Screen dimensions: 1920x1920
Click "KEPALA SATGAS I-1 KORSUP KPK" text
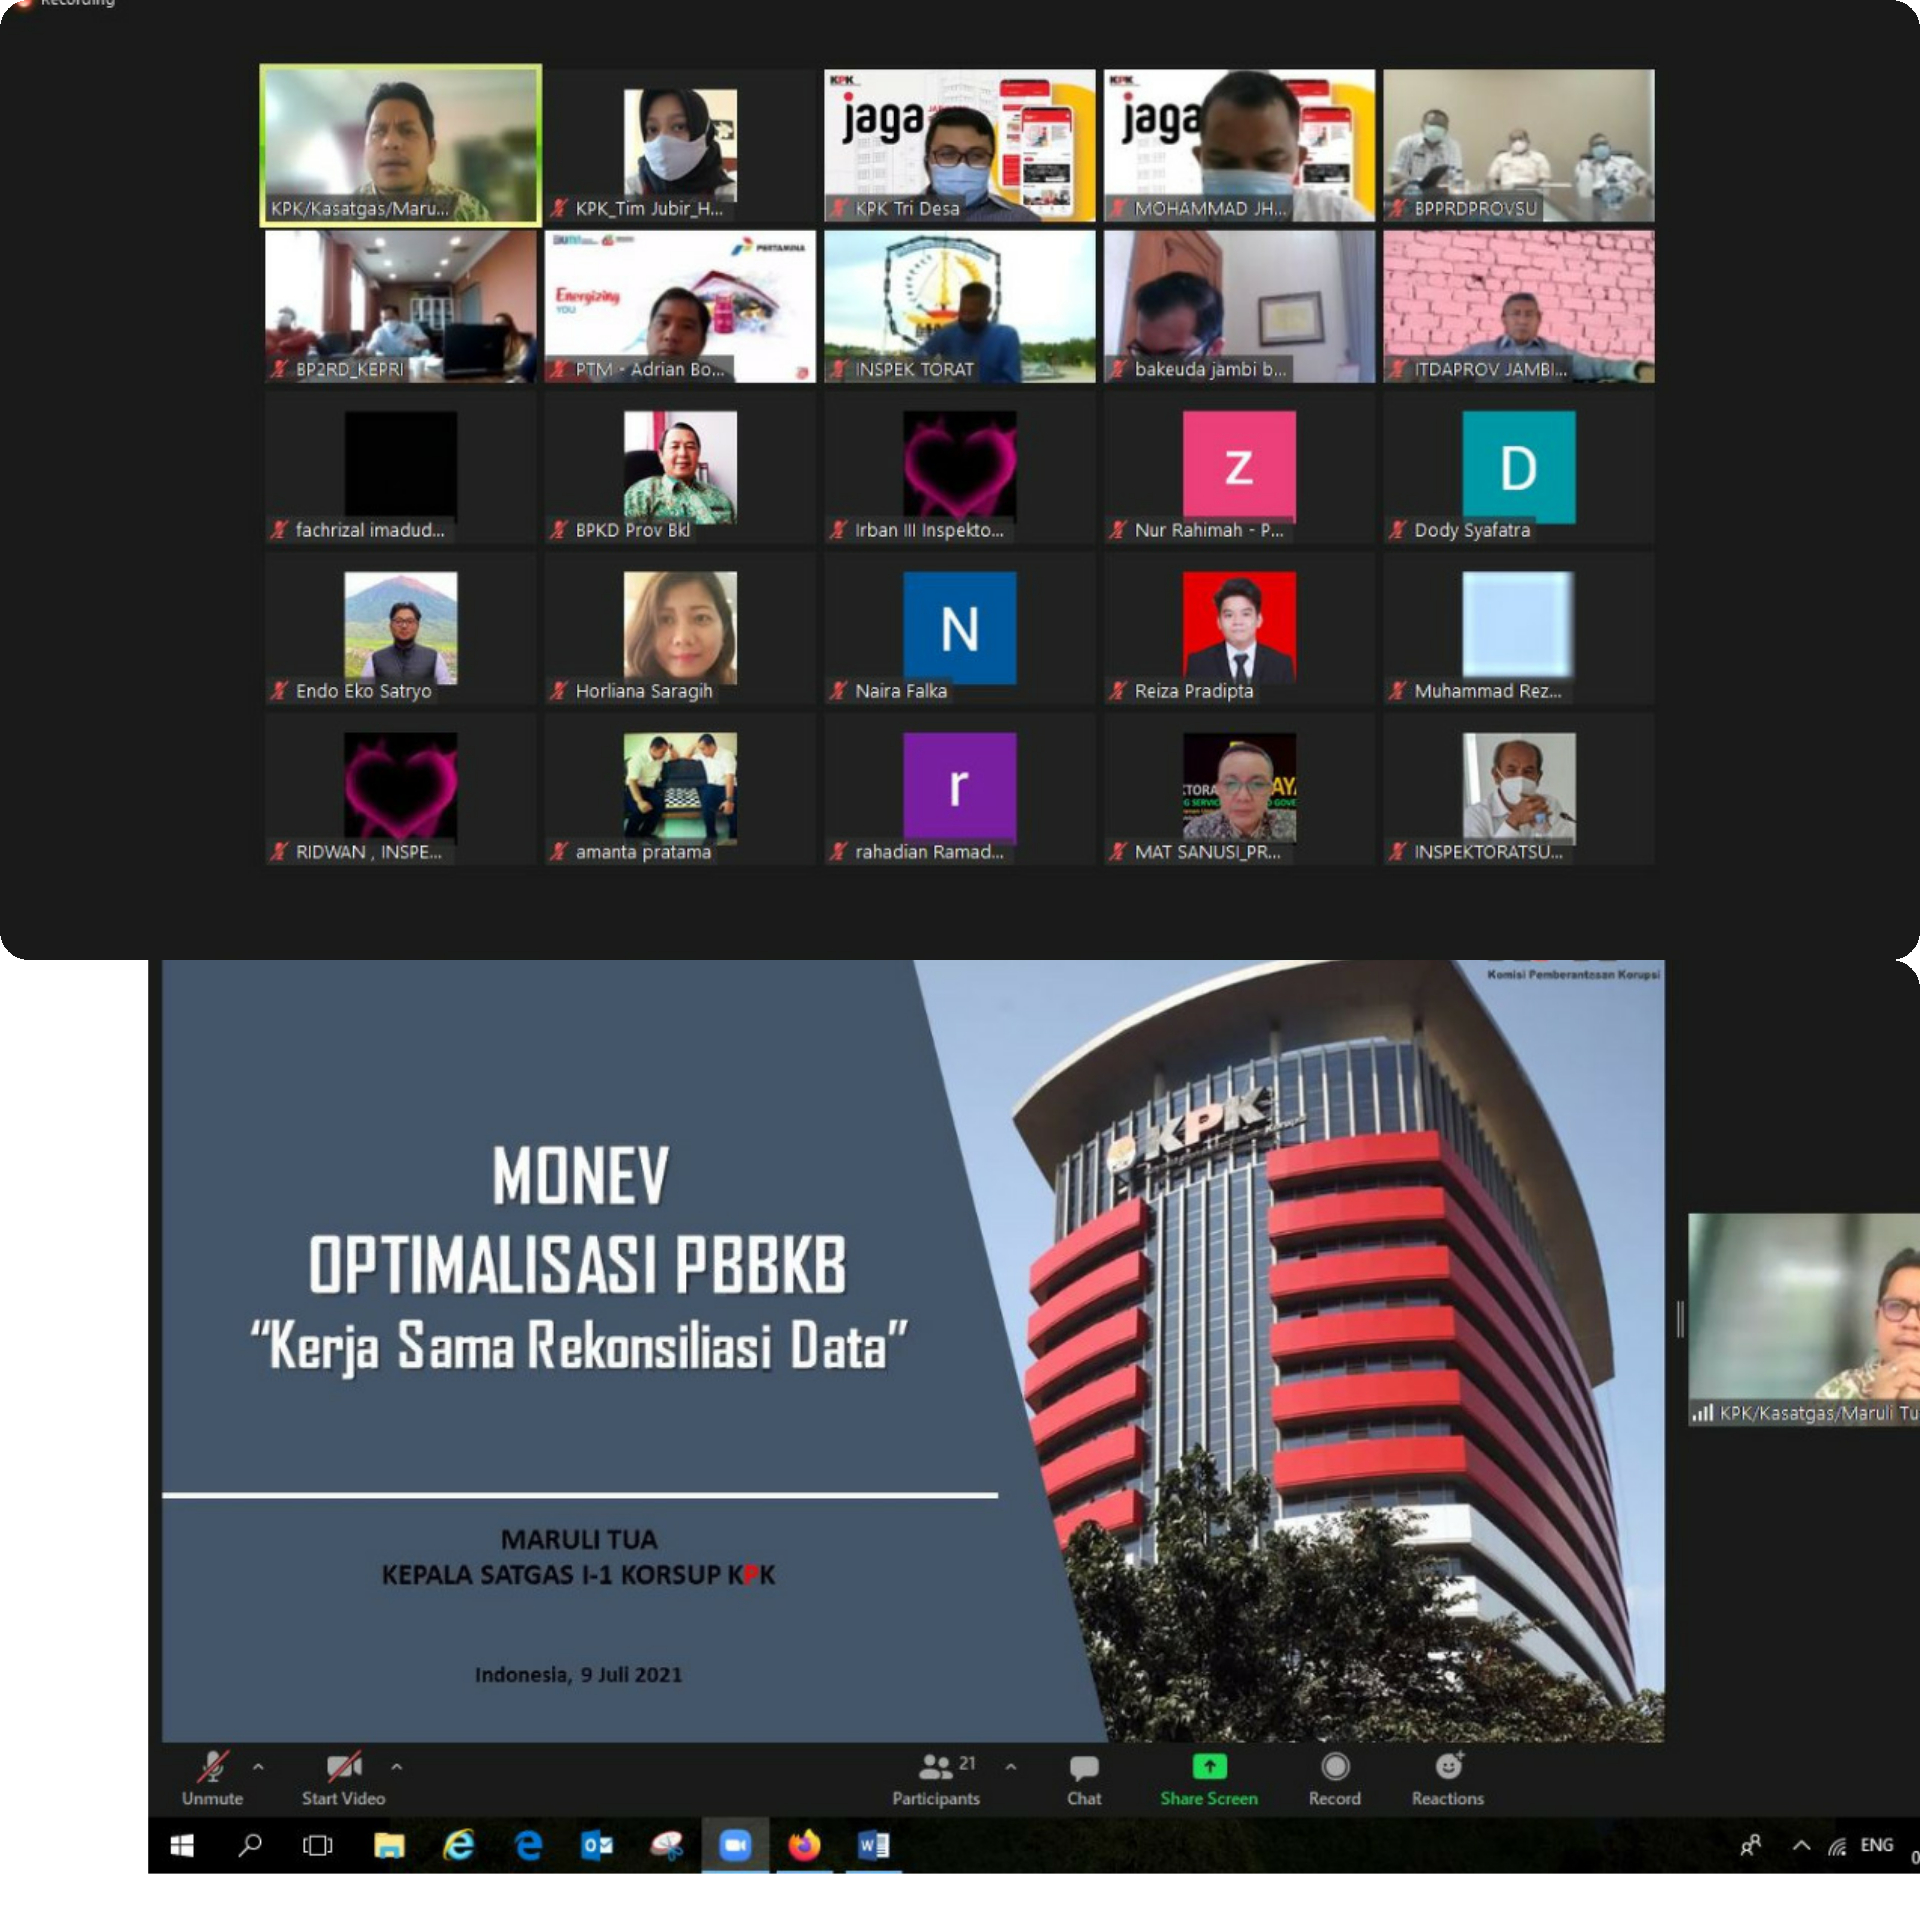click(578, 1575)
